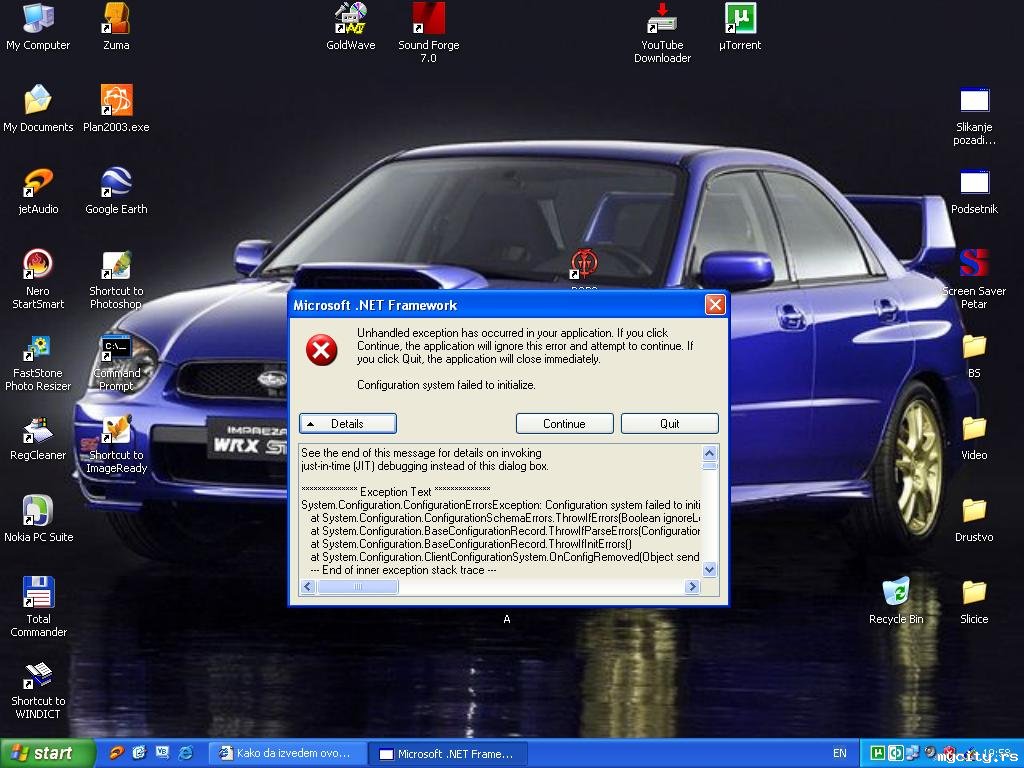
Task: Open Slikanje pozadi... desktop file
Action: click(x=974, y=115)
